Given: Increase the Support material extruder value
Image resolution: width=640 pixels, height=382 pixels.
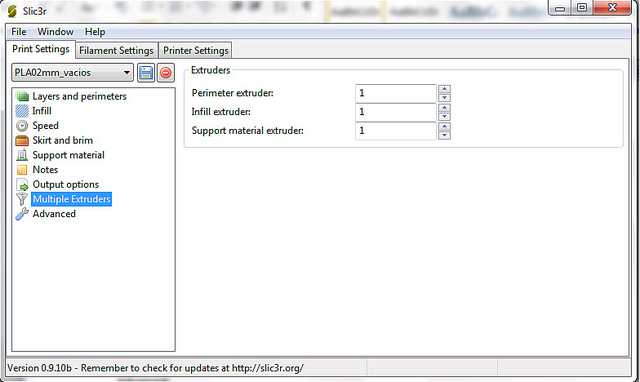Looking at the screenshot, I should [x=444, y=127].
